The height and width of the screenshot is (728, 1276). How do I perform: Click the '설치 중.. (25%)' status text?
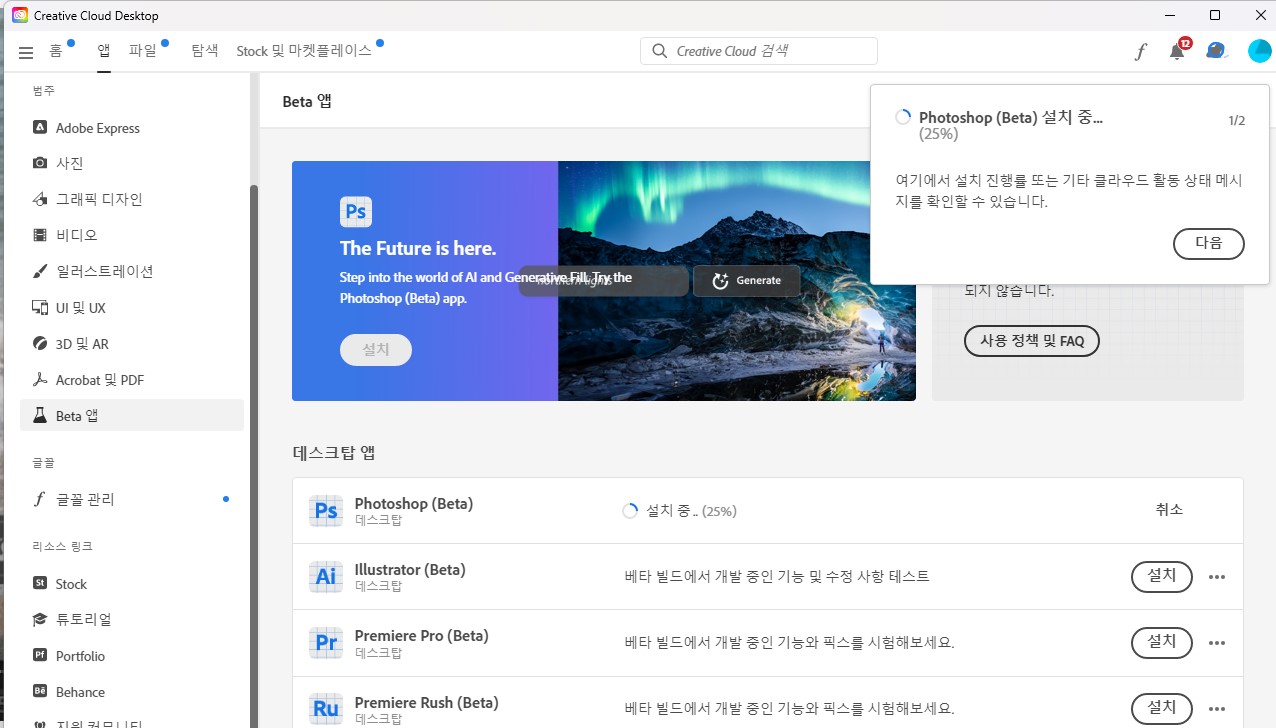(x=692, y=511)
